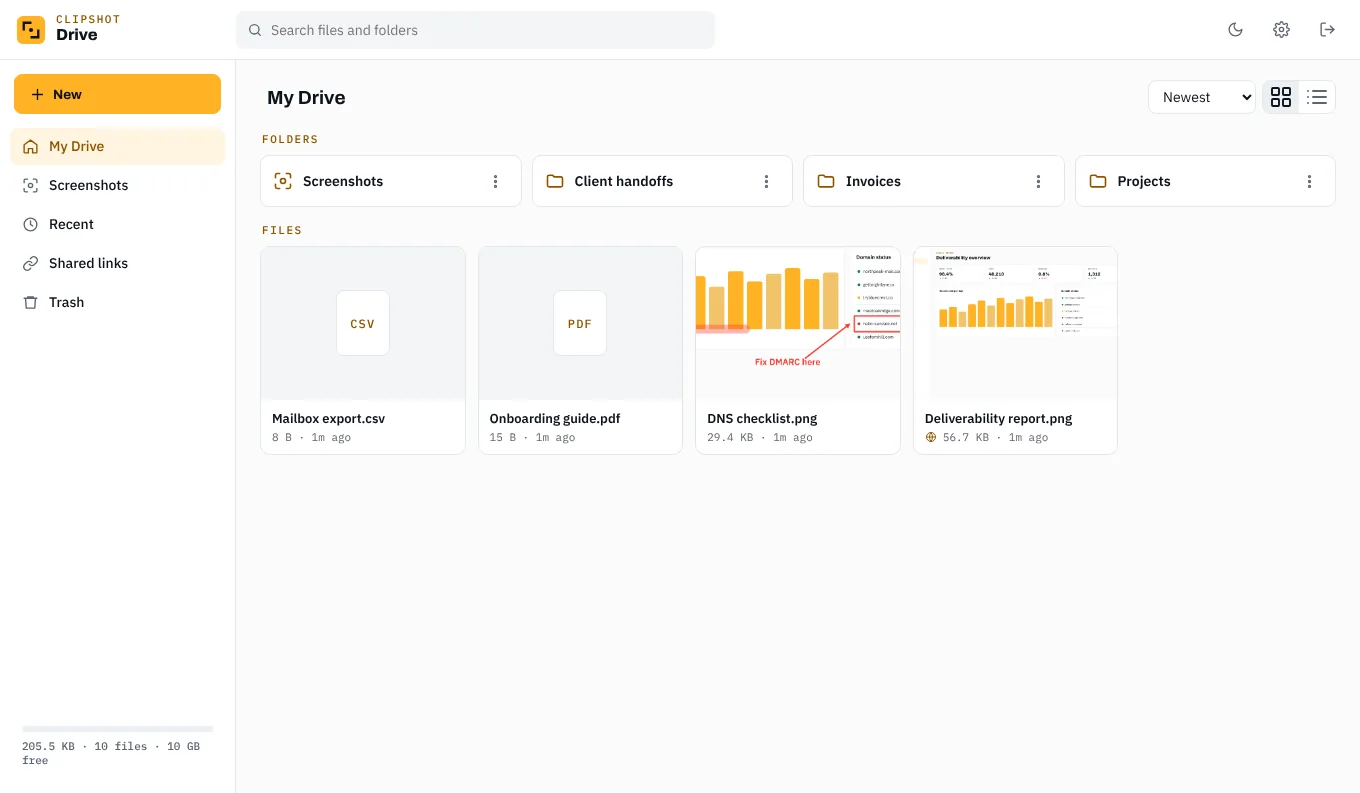This screenshot has height=793, width=1360.
Task: Toggle dark mode with the moon icon
Action: pos(1235,30)
